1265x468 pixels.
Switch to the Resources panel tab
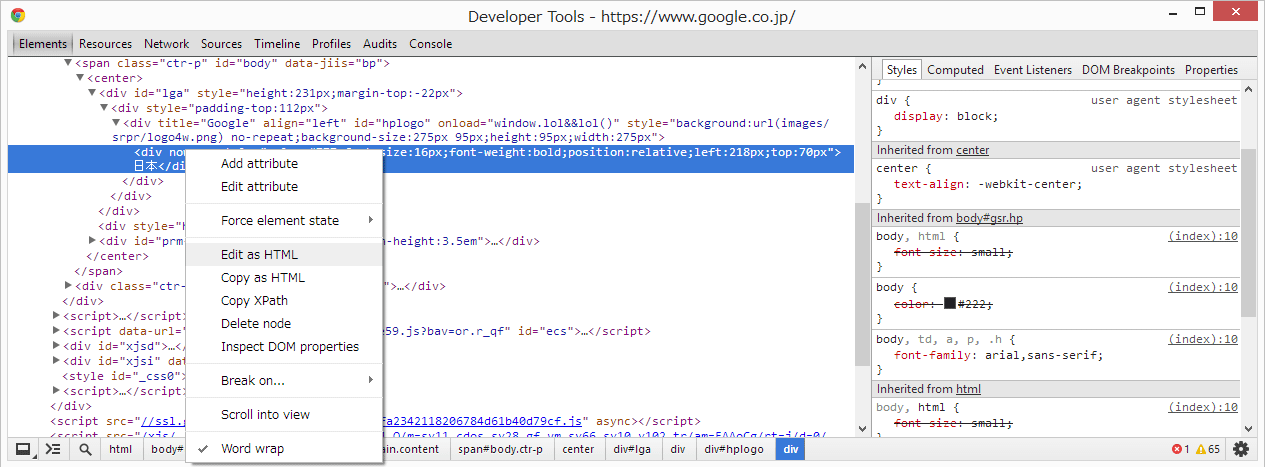[x=105, y=44]
